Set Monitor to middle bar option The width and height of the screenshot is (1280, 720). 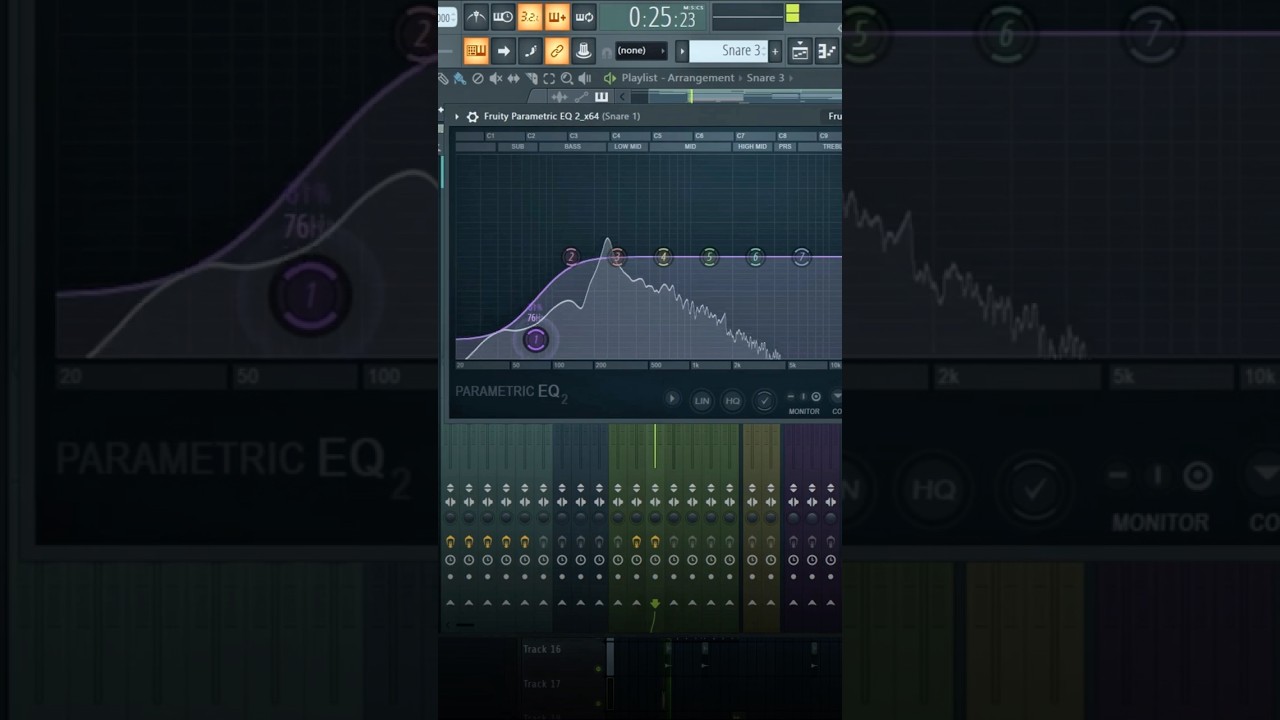pyautogui.click(x=802, y=397)
